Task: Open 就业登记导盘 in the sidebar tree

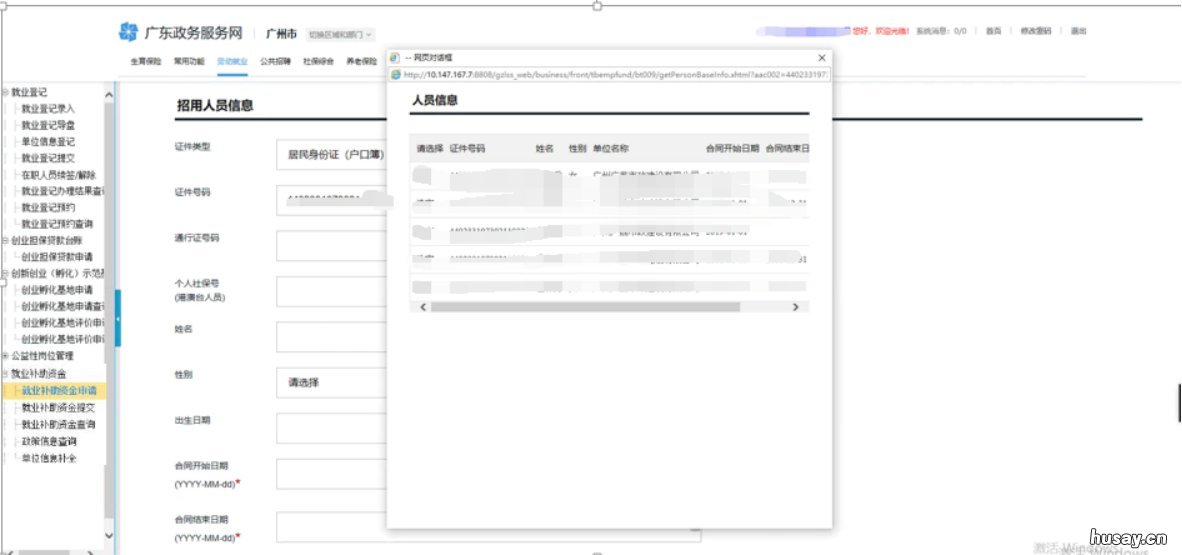Action: [47, 125]
